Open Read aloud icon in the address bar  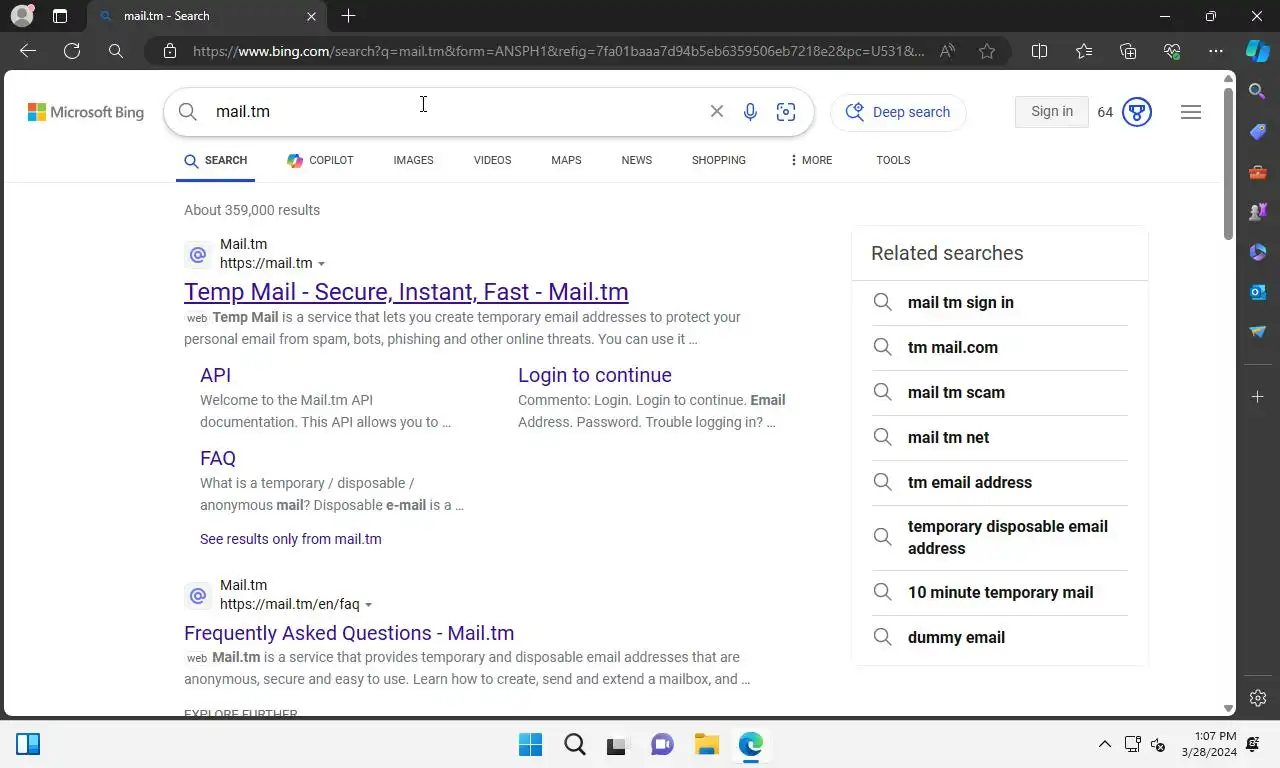pos(947,51)
